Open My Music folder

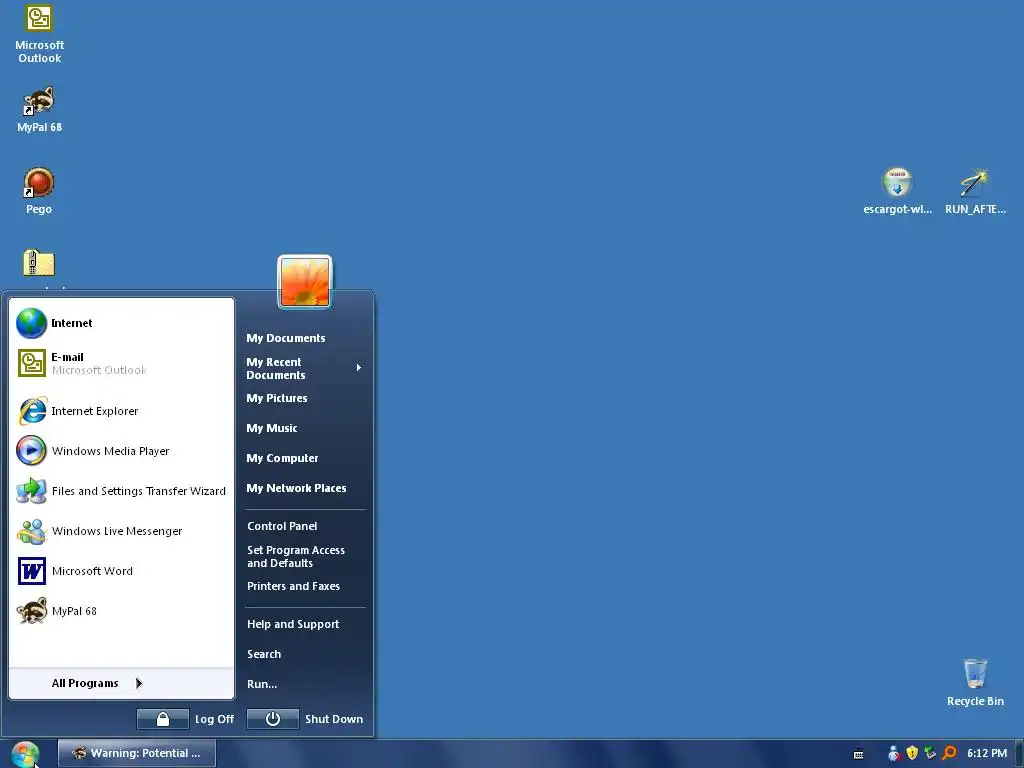(304, 428)
